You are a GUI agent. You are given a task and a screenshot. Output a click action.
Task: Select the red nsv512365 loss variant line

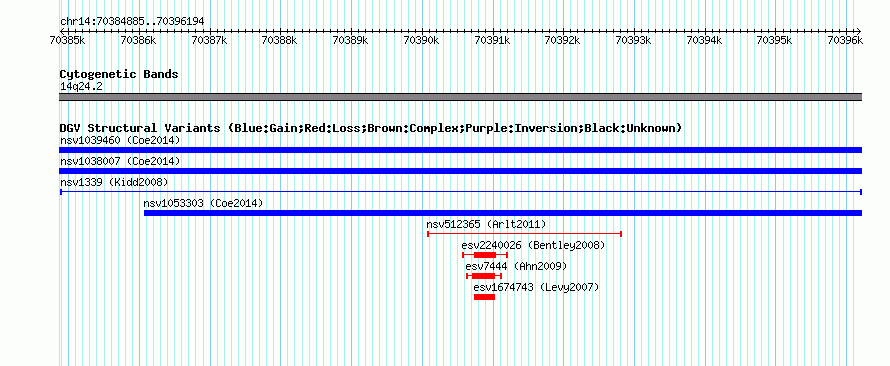[x=524, y=234]
